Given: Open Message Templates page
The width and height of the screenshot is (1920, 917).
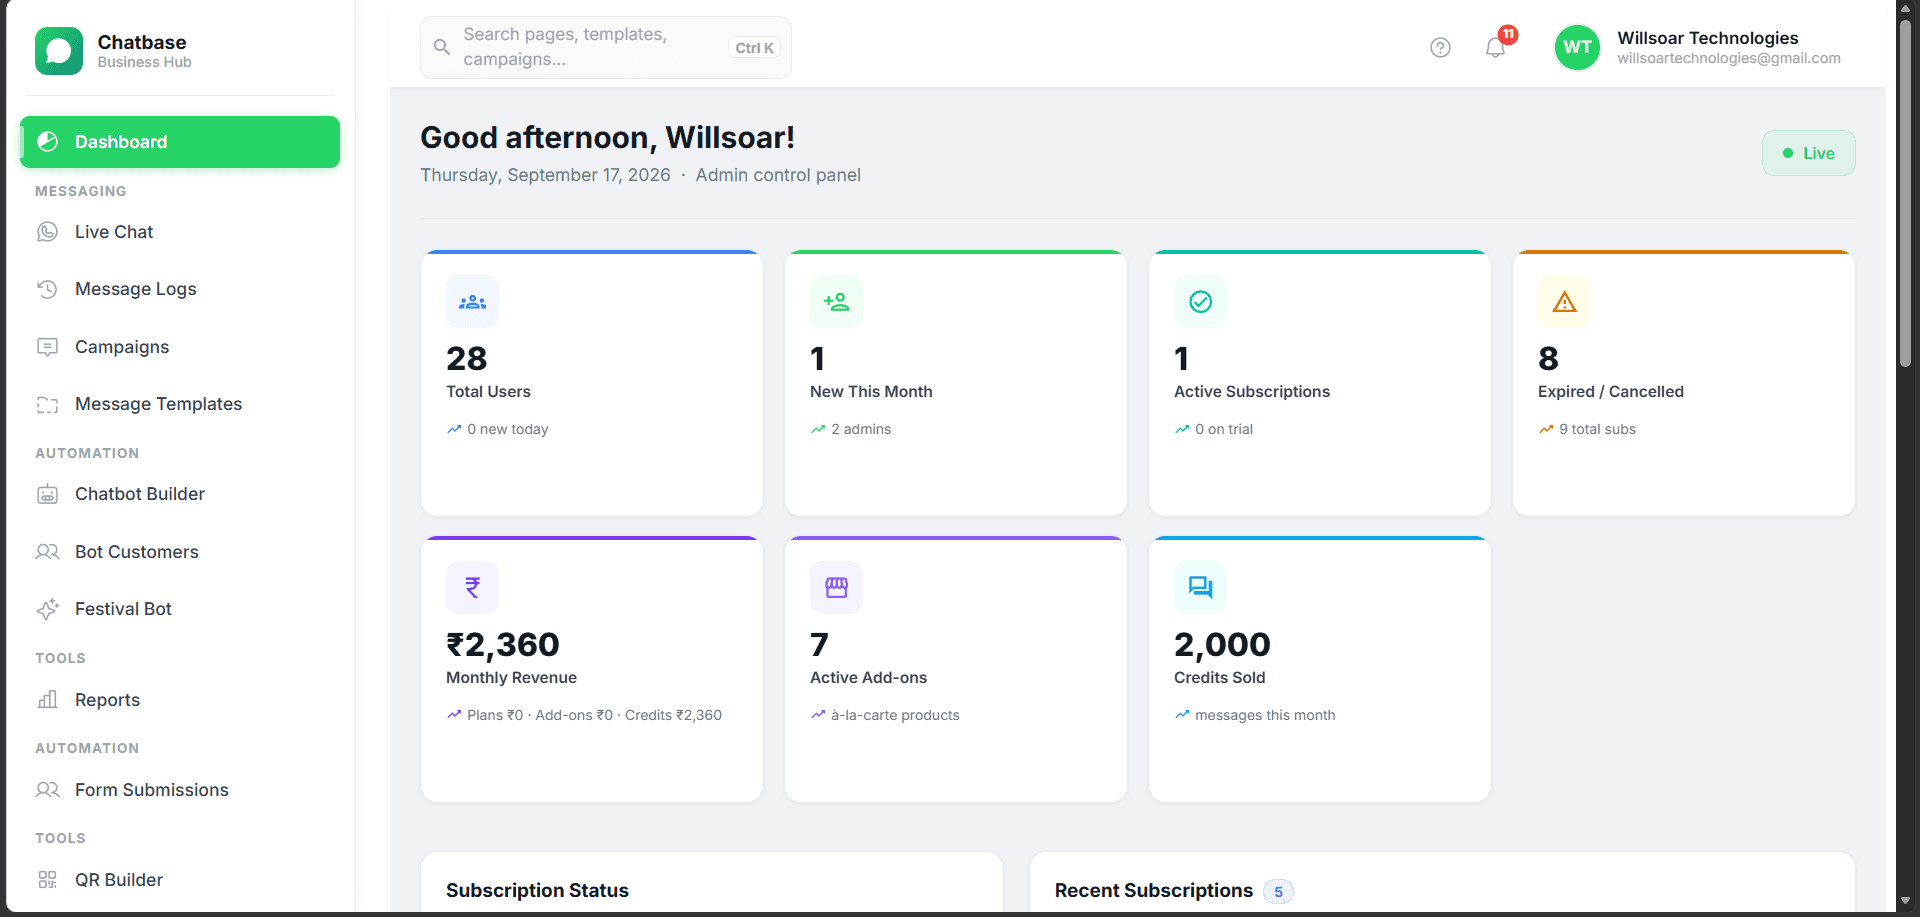Looking at the screenshot, I should click(x=180, y=404).
